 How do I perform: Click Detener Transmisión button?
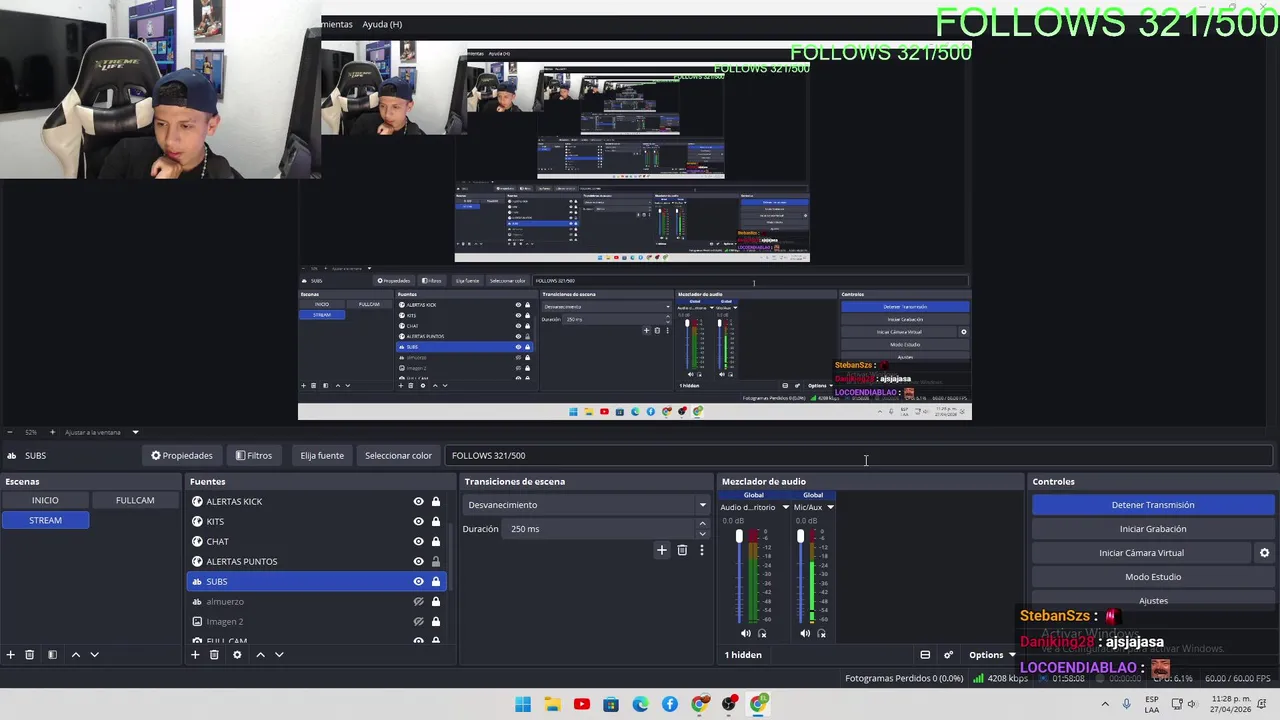[x=1153, y=505]
